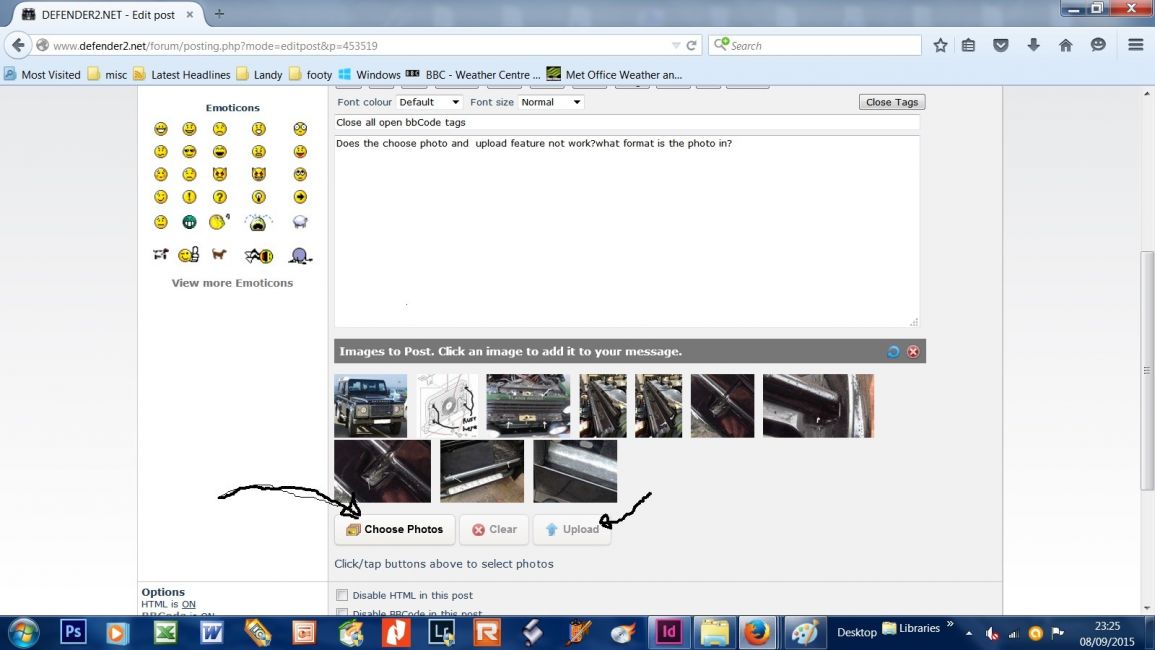Open the Met Office Weather bookmark
The height and width of the screenshot is (650, 1155).
pyautogui.click(x=614, y=74)
